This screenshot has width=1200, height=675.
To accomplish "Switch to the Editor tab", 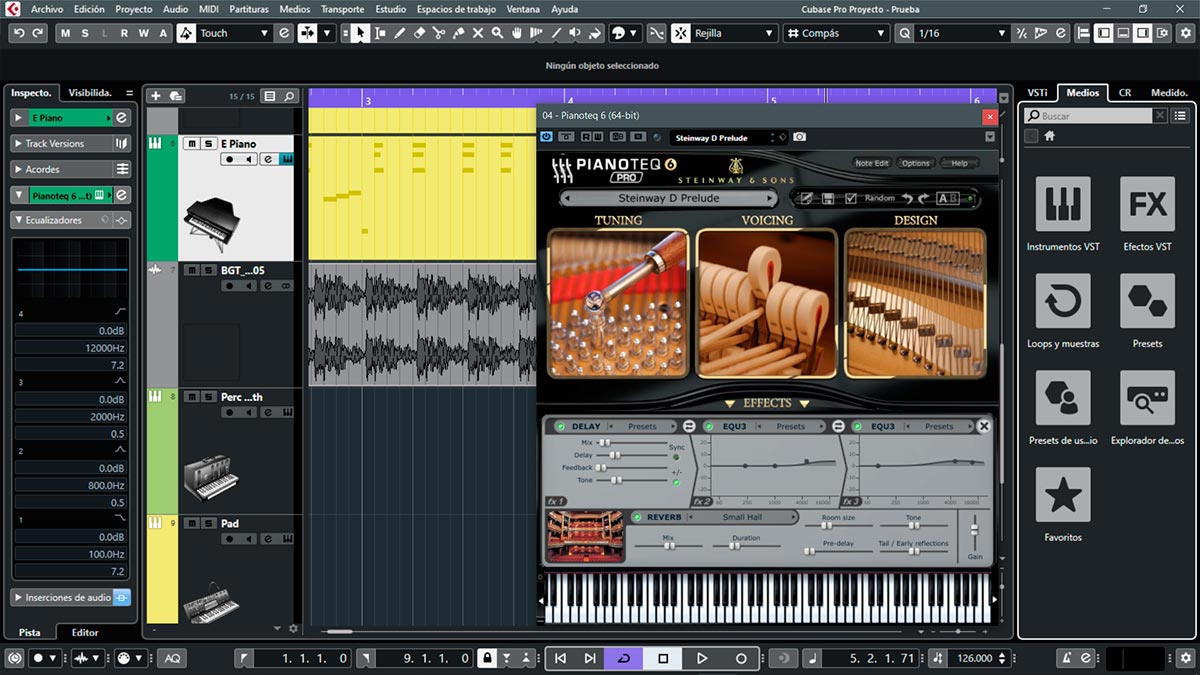I will coord(85,632).
